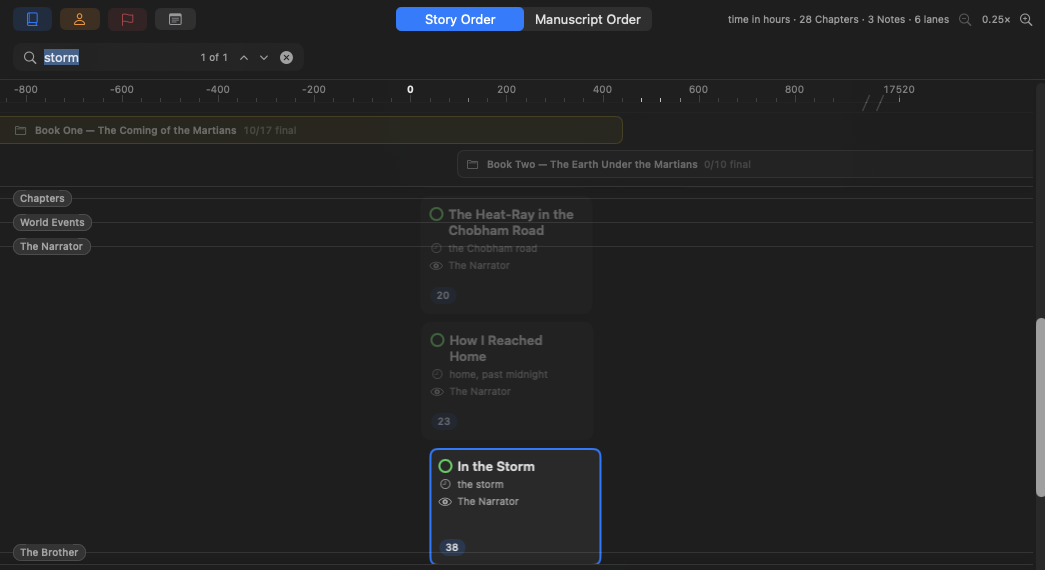Click eye icon on Heat-Ray card
The image size is (1045, 570).
coord(436,265)
